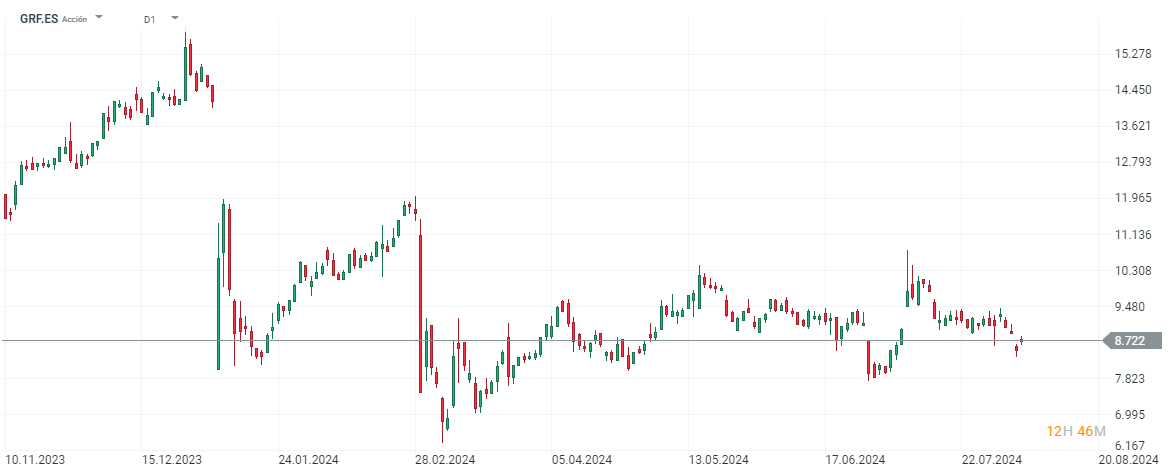Click the GRF.ES ticker name
This screenshot has width=1175, height=476.
[x=39, y=18]
